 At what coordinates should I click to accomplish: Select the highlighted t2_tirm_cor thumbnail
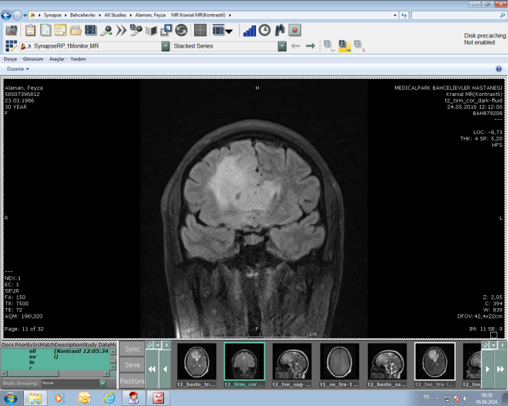(x=244, y=362)
